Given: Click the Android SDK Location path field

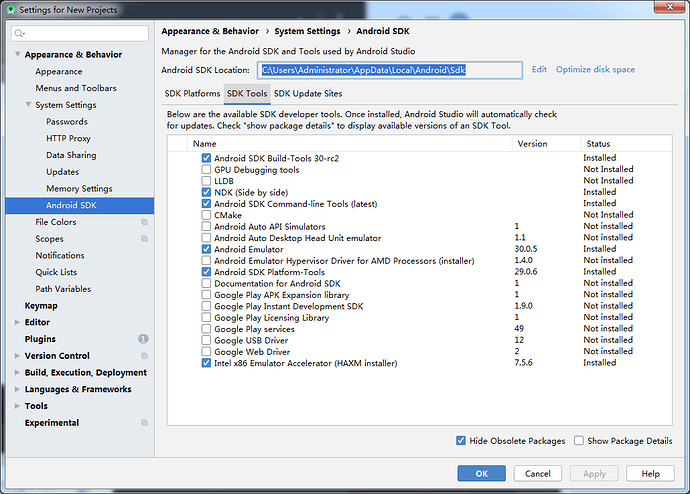Looking at the screenshot, I should pos(390,70).
